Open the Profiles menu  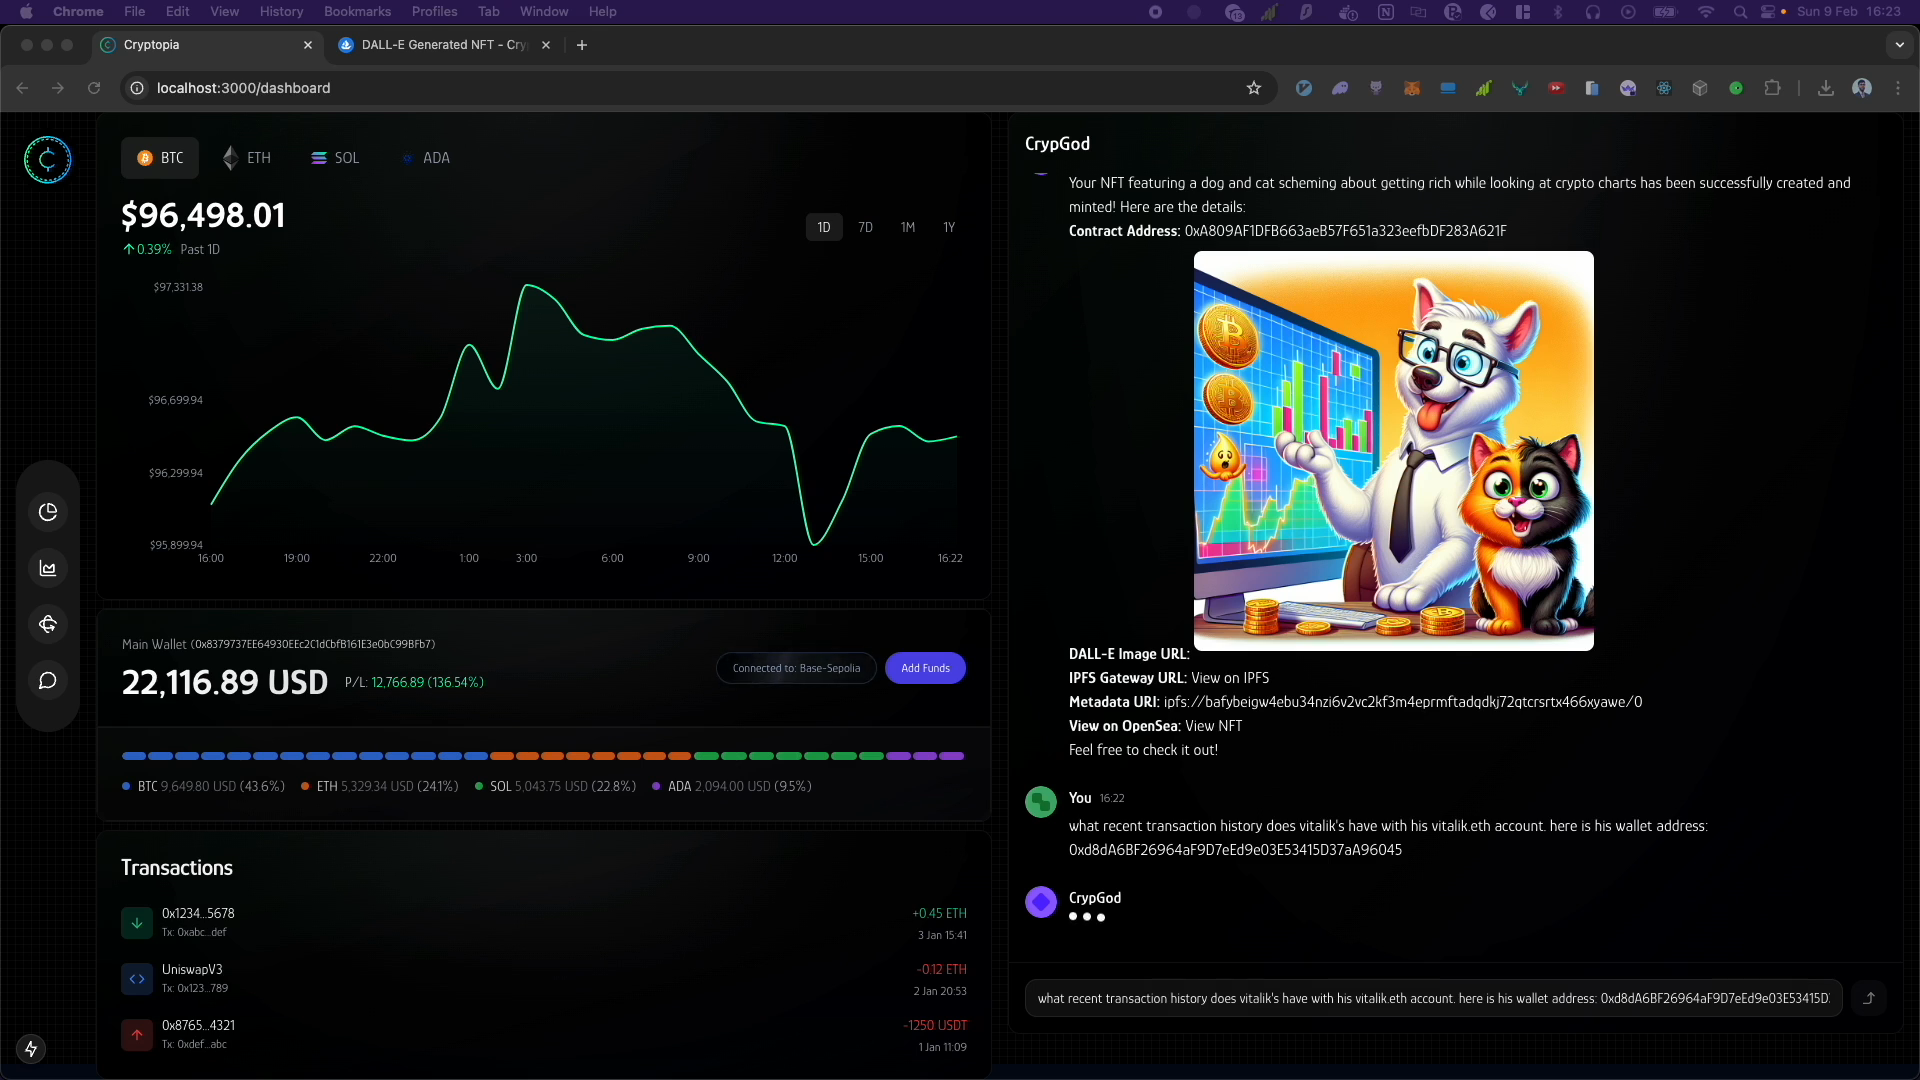pos(434,12)
